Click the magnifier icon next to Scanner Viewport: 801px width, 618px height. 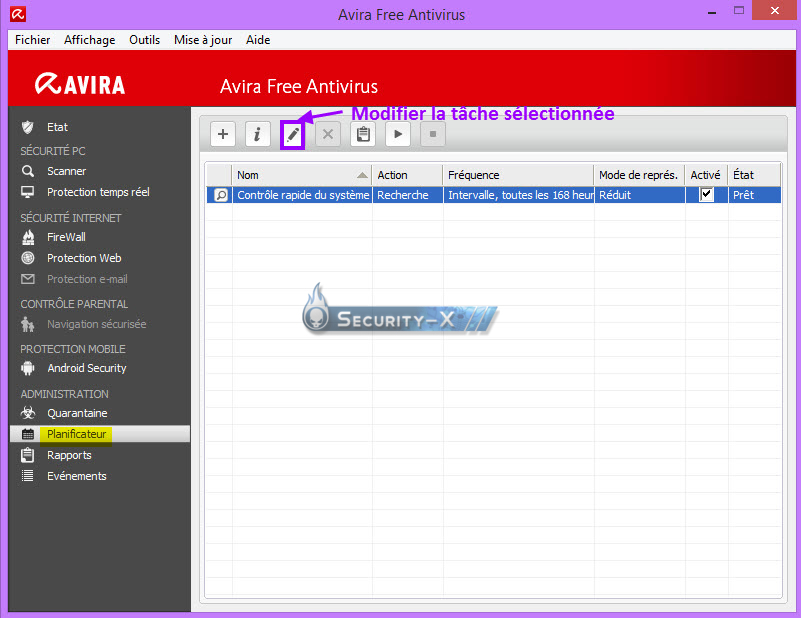[28, 171]
